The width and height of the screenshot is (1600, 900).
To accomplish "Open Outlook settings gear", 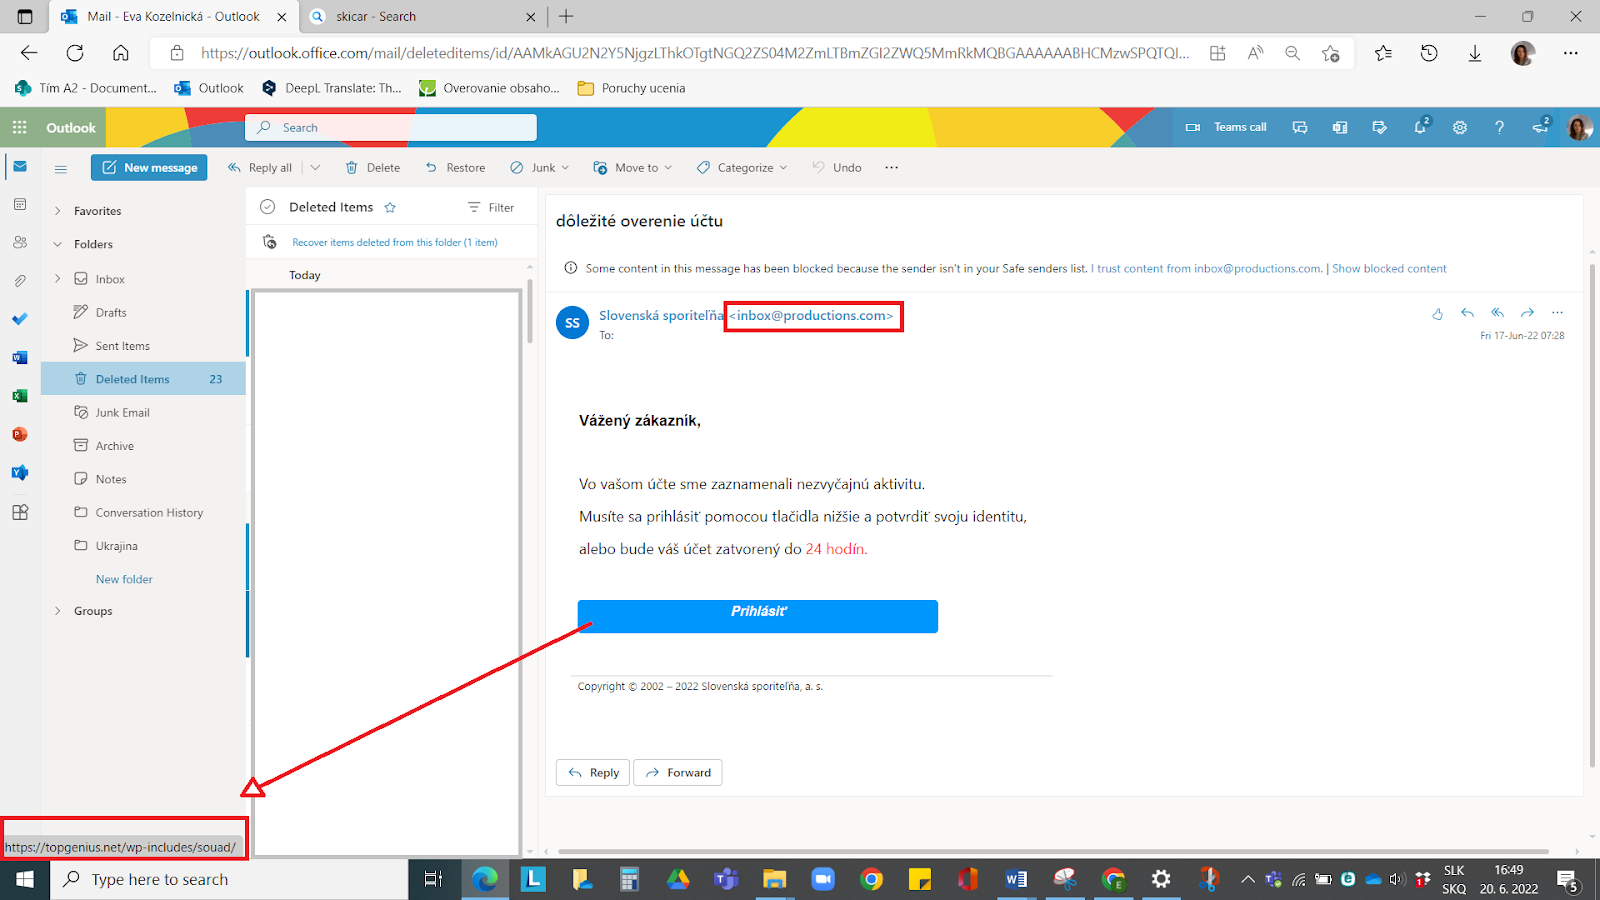I will pos(1460,127).
